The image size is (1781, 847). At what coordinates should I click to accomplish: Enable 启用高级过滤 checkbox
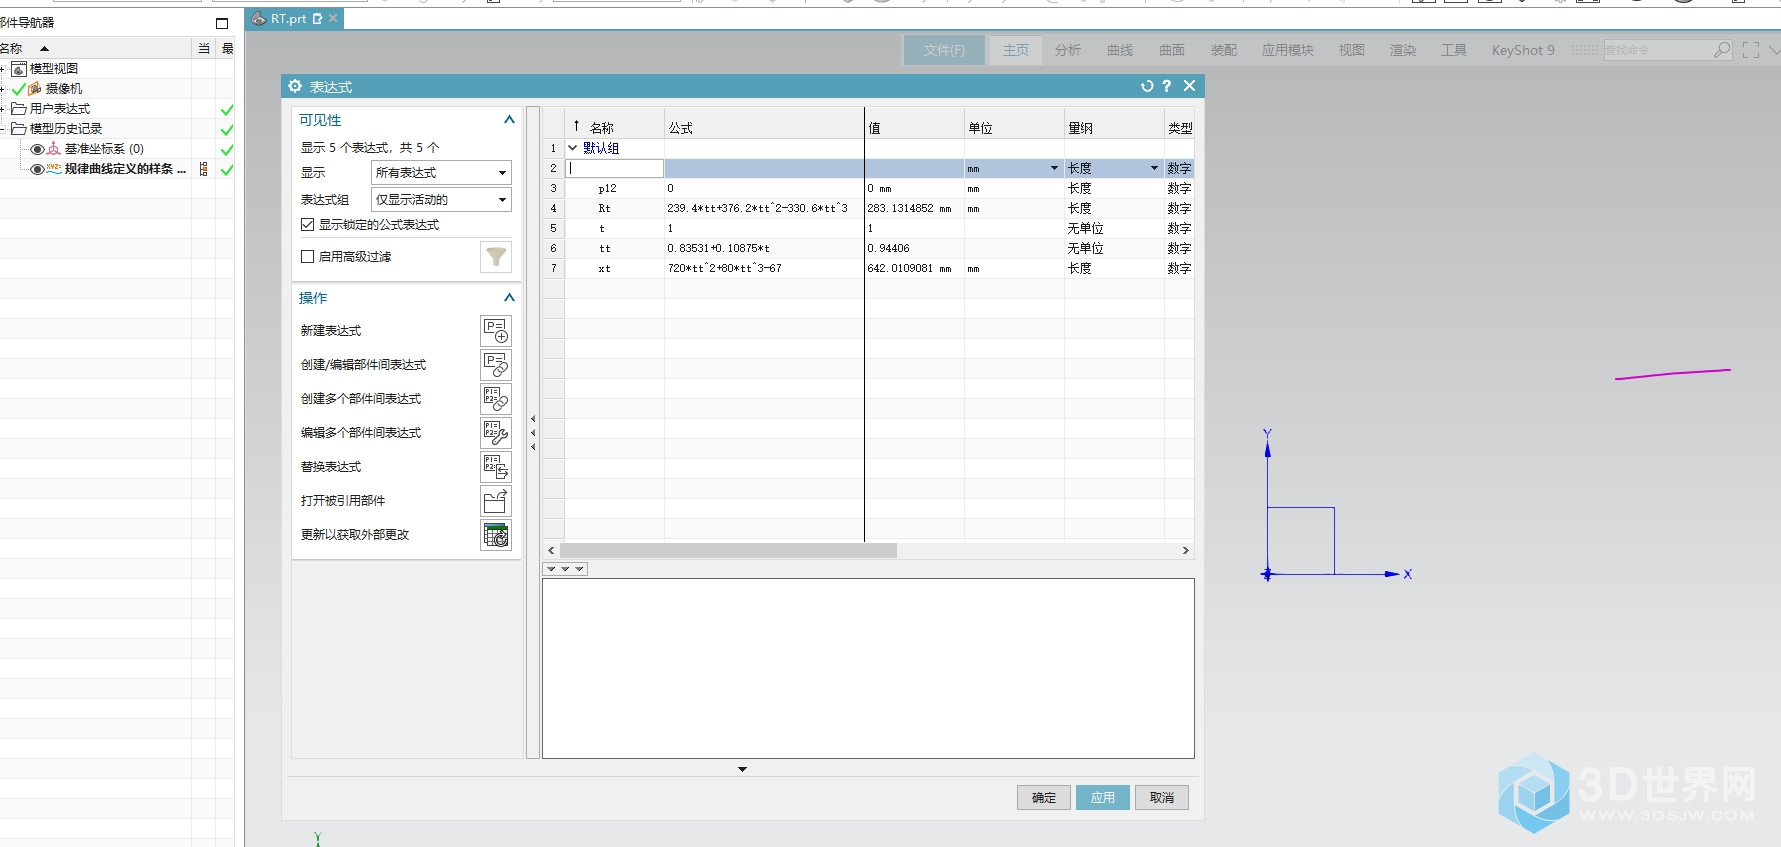(x=308, y=257)
